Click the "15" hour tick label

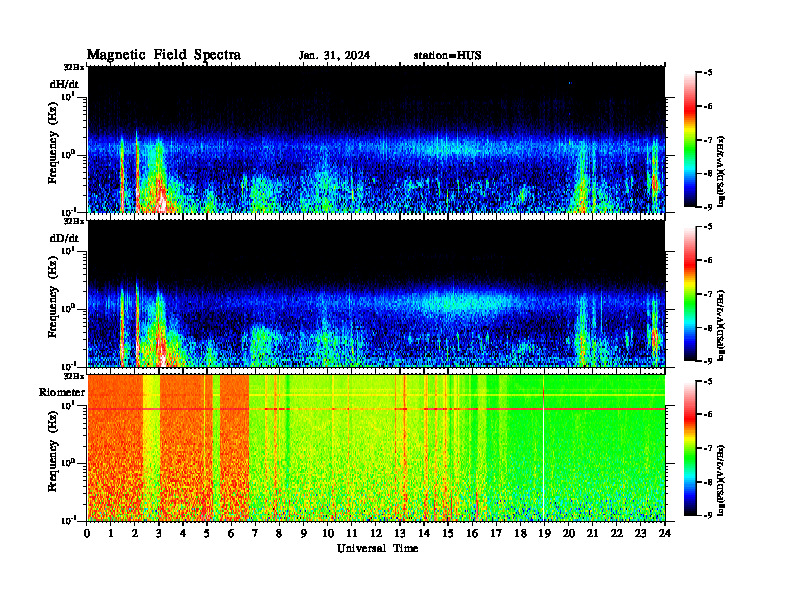448,533
